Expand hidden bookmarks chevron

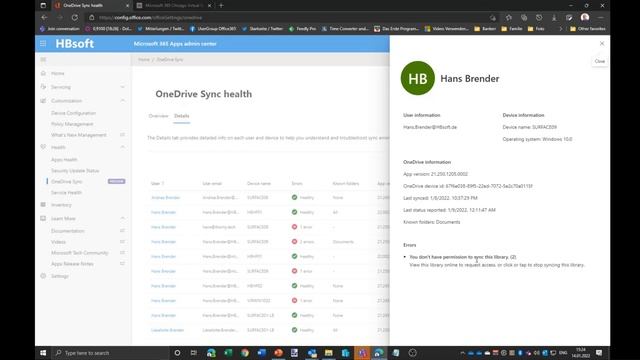click(560, 29)
